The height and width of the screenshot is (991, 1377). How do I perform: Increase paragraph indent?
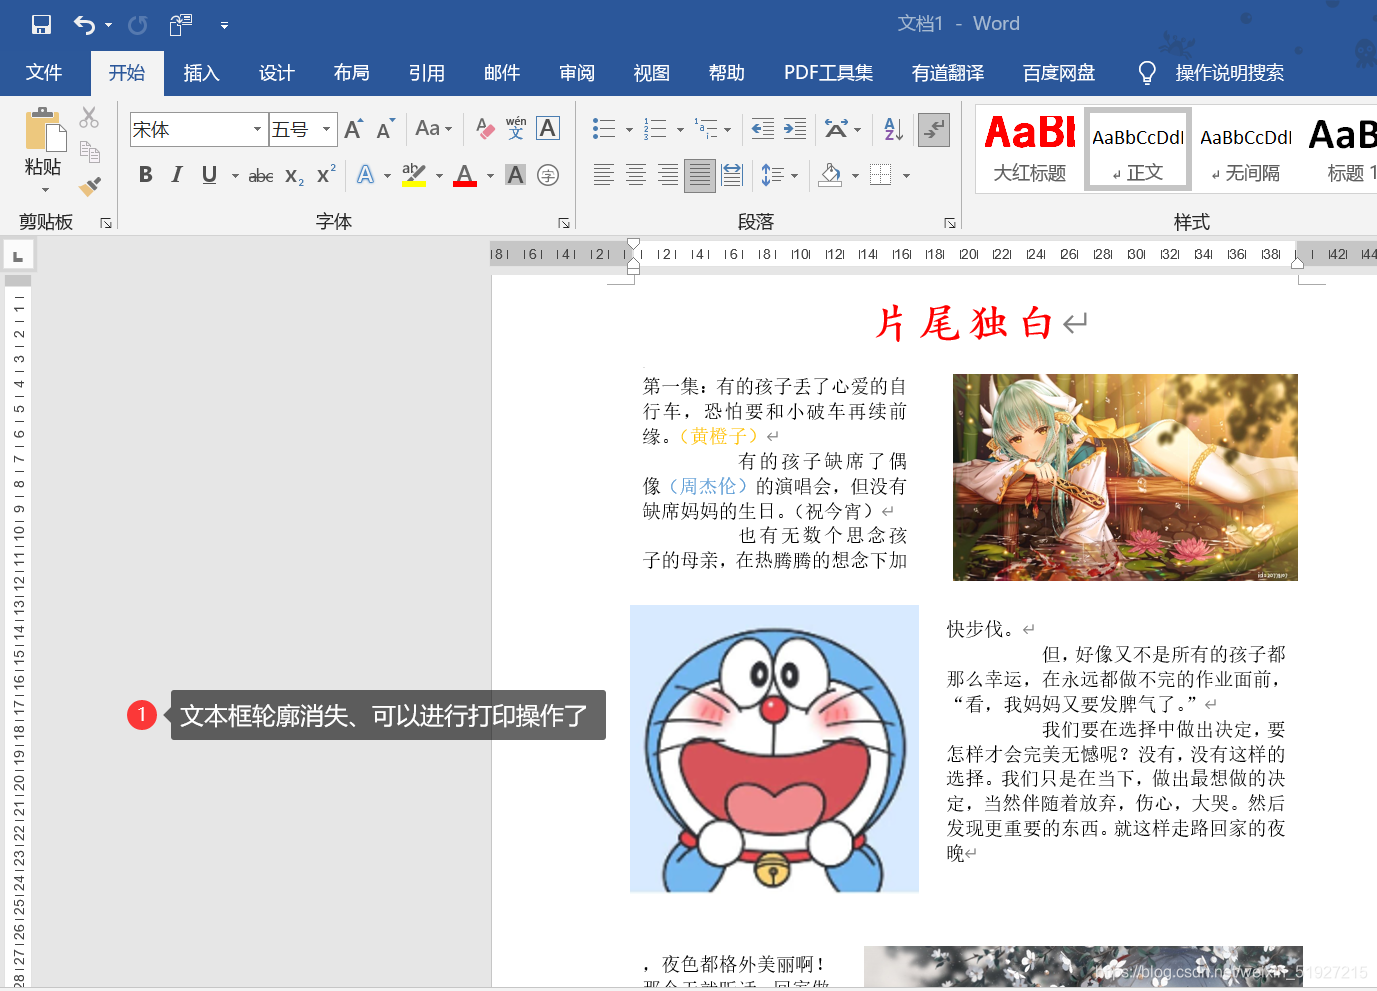(795, 128)
